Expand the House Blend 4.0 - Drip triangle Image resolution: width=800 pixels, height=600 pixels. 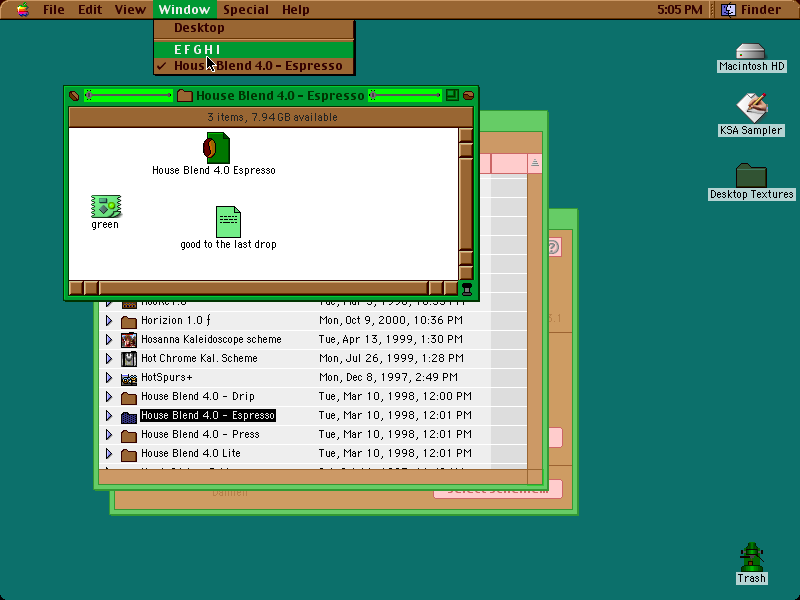pyautogui.click(x=109, y=396)
